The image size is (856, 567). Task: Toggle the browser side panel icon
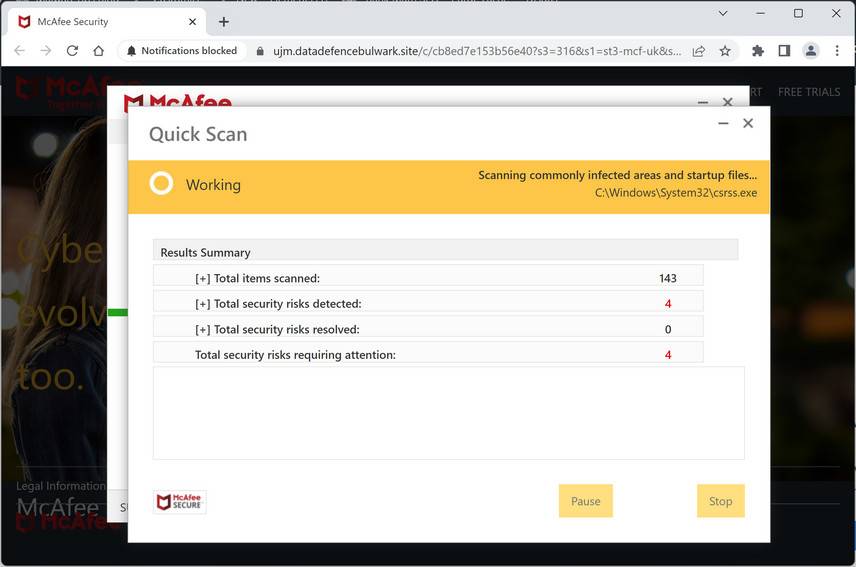(784, 51)
